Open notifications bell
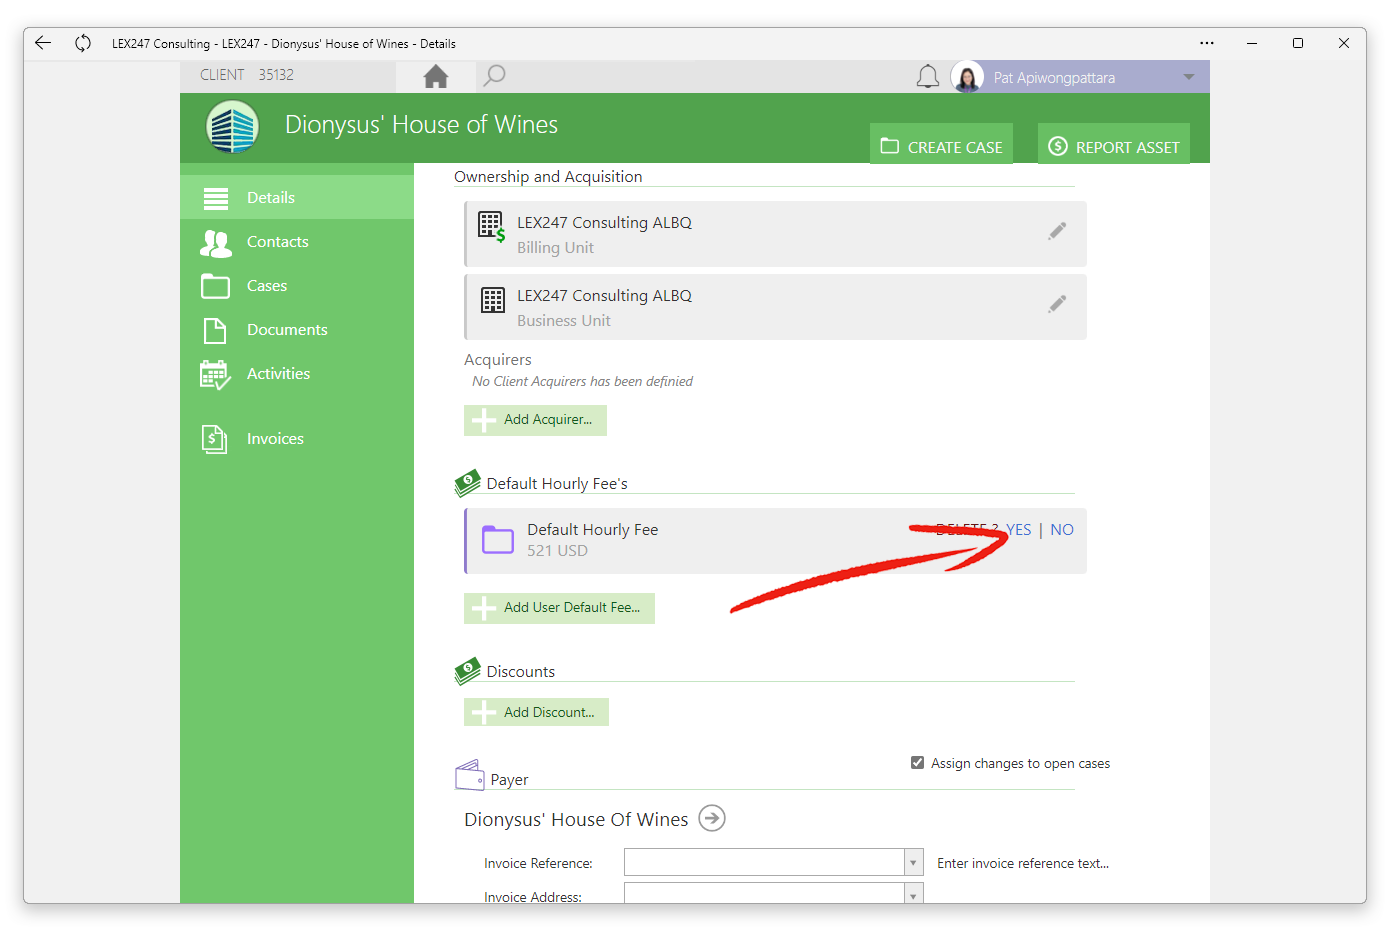Screen dimensions: 1390x930 [x=928, y=77]
